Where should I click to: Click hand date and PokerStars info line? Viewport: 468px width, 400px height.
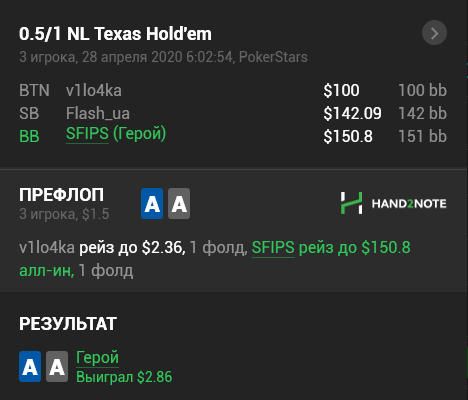coord(163,57)
